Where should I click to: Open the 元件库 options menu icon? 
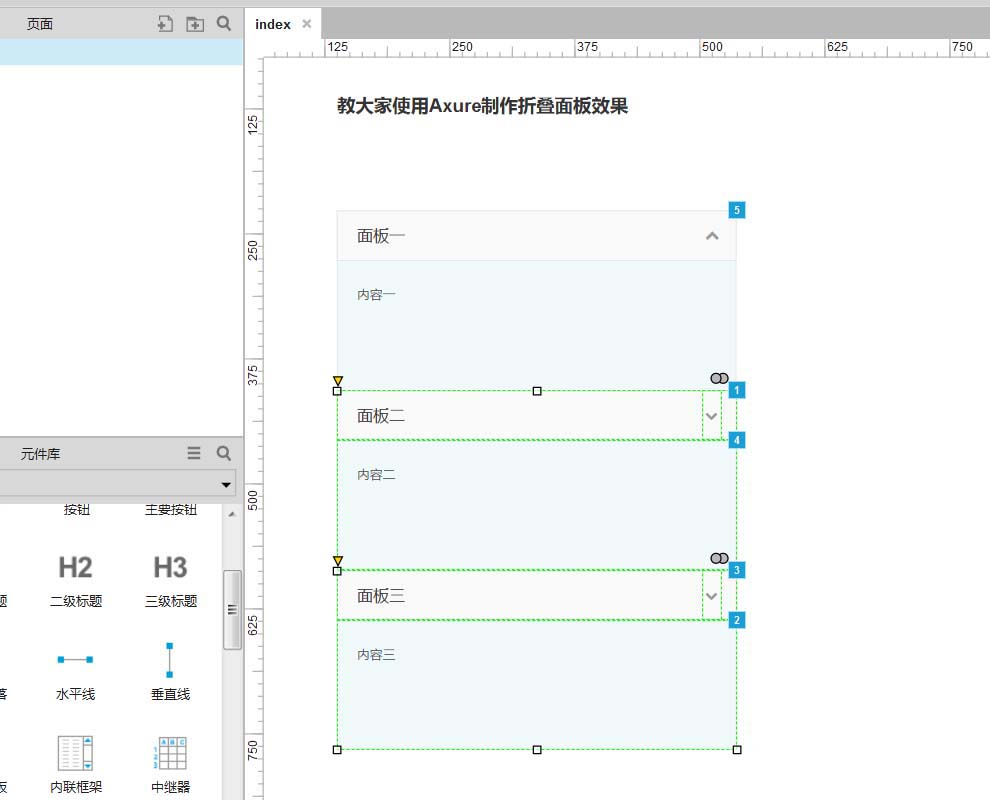(194, 453)
